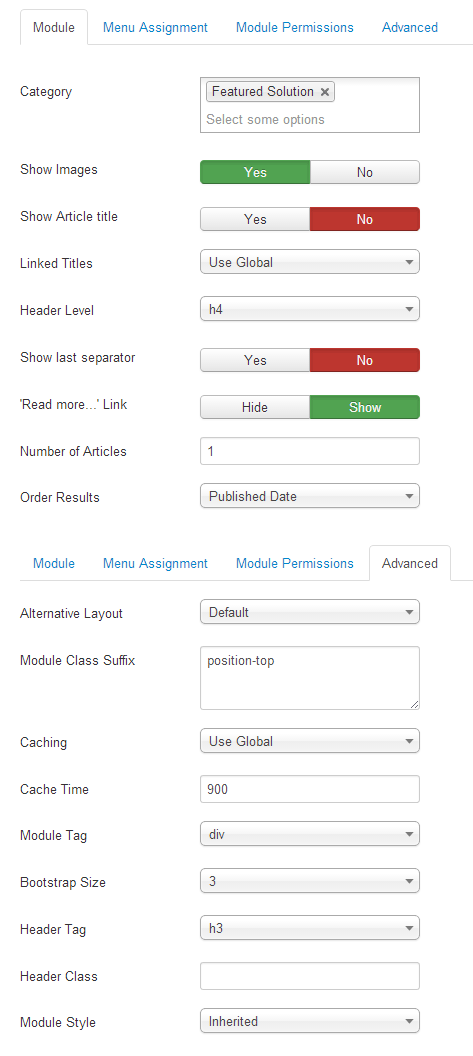Set Show Article title to Yes
Image resolution: width=473 pixels, height=1056 pixels.
coord(255,220)
